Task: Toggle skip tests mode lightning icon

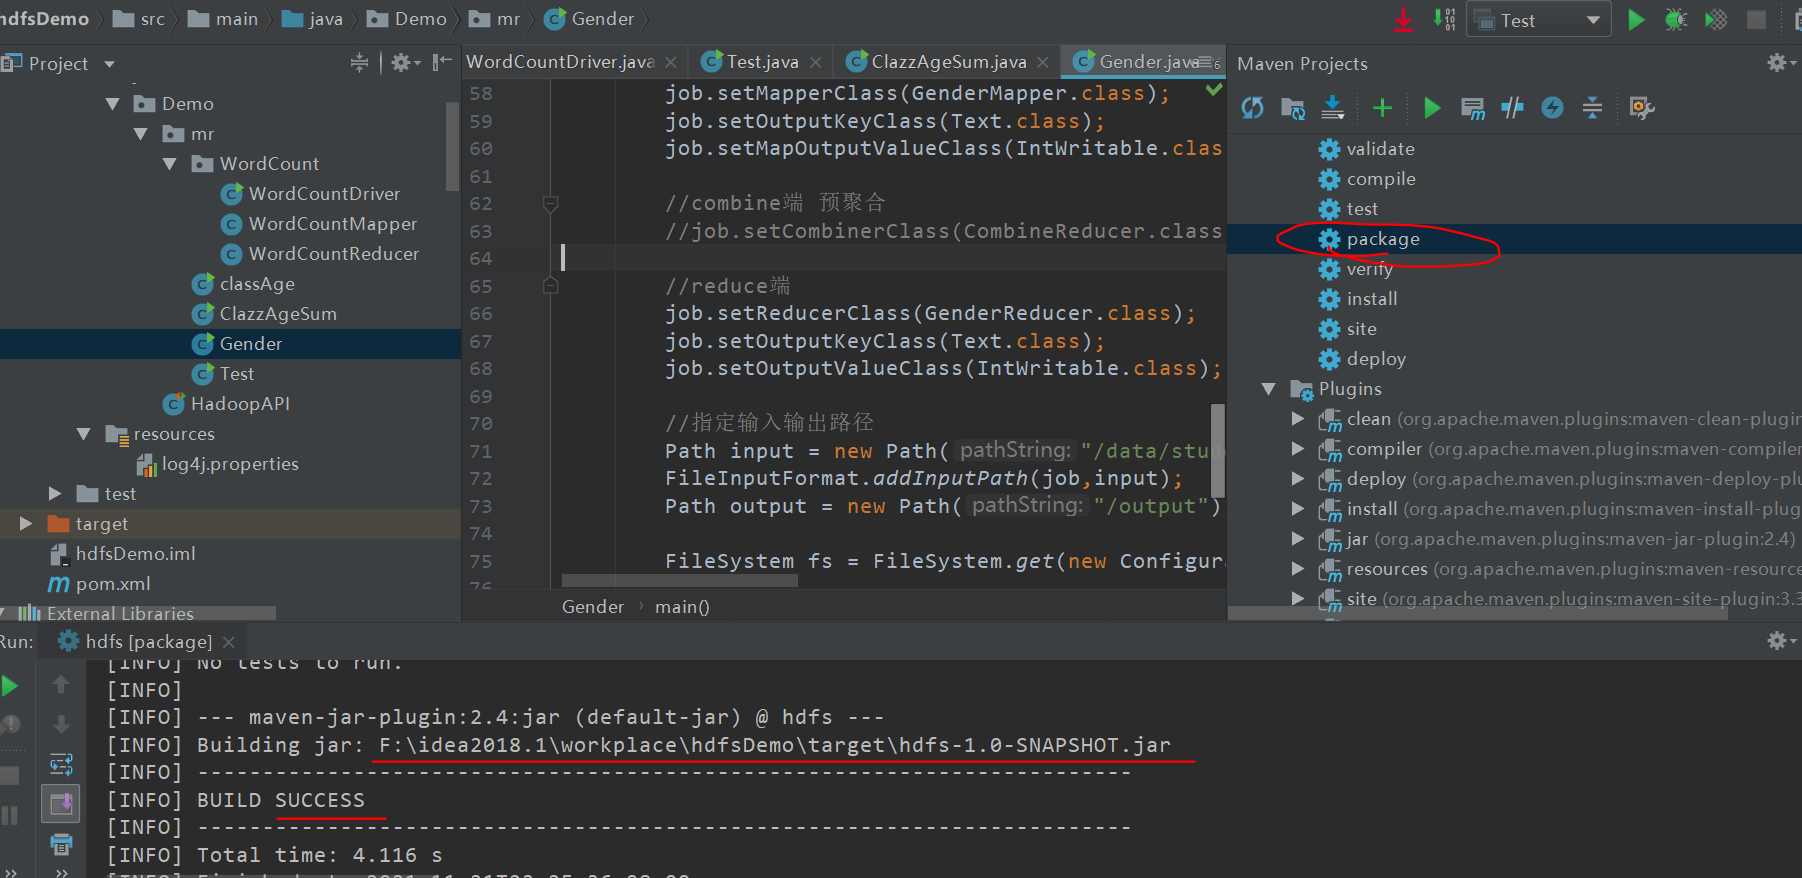Action: [1552, 108]
